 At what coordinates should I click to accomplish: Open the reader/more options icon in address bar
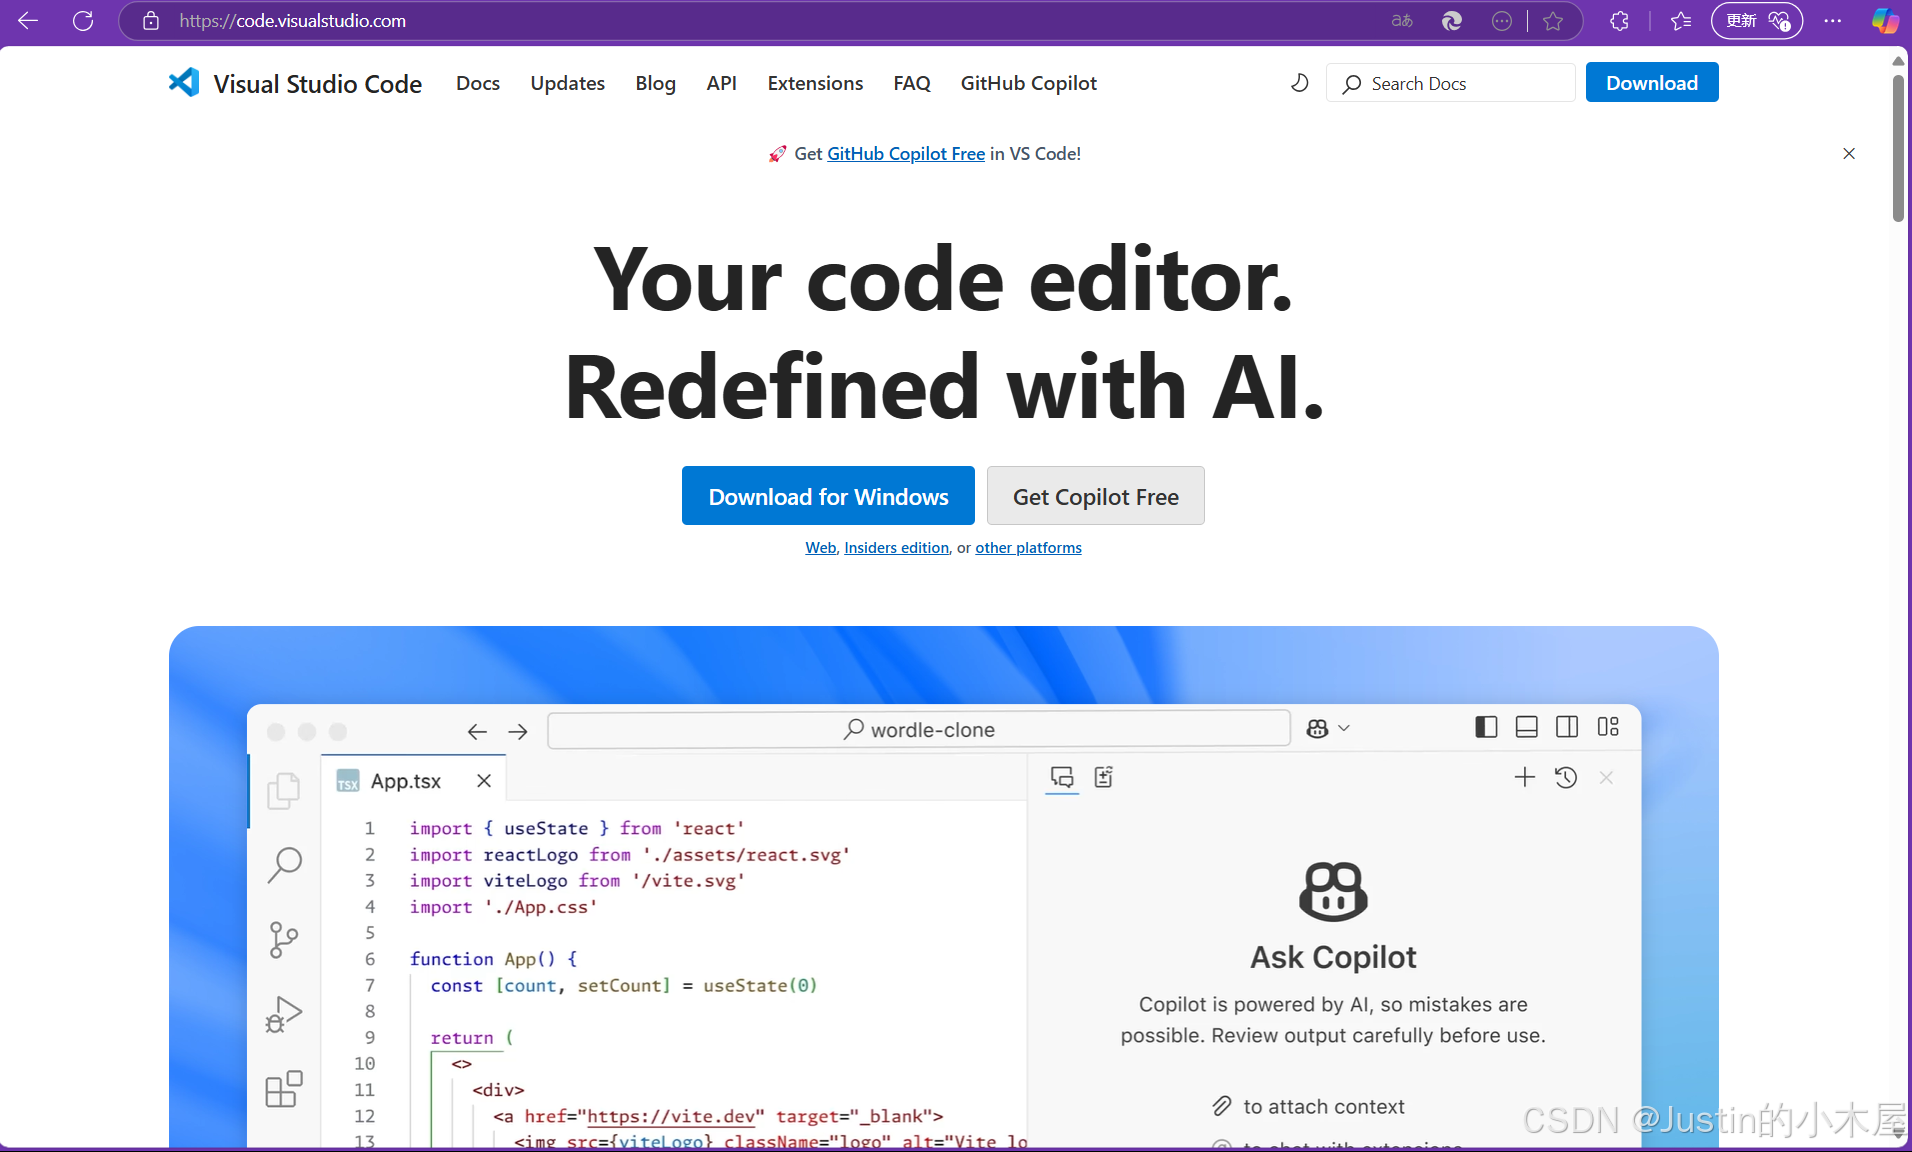pyautogui.click(x=1502, y=20)
